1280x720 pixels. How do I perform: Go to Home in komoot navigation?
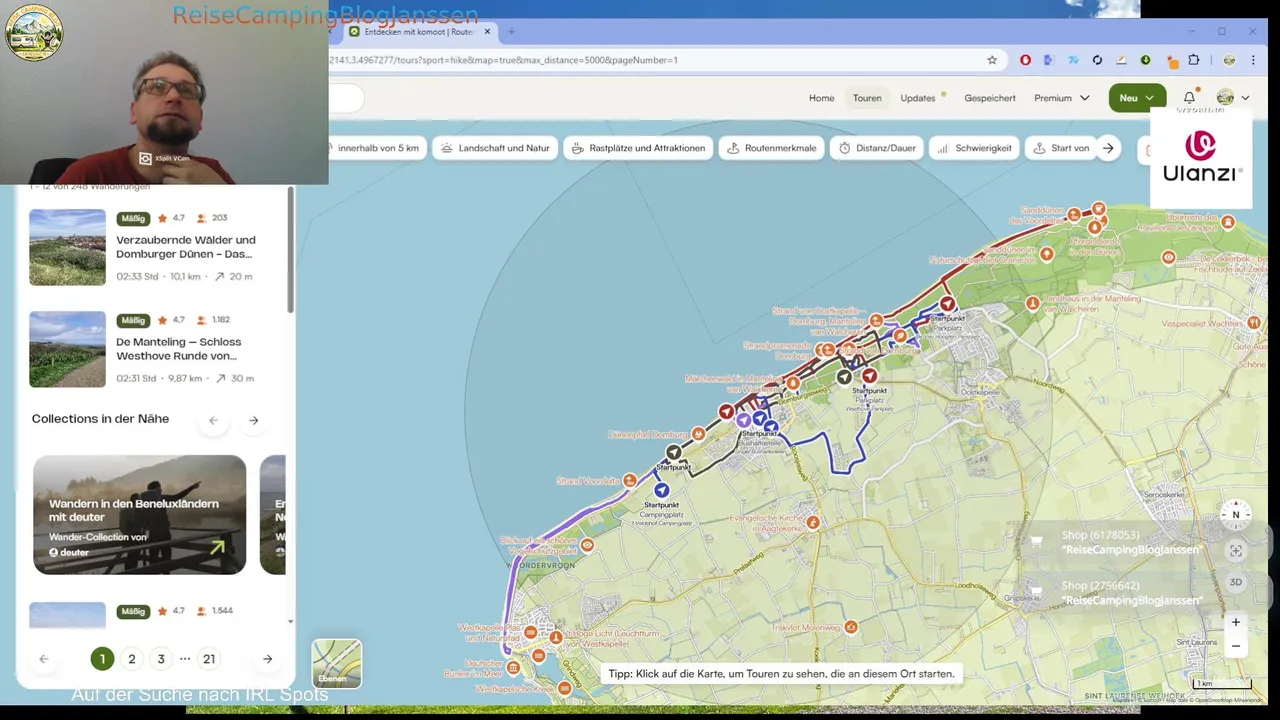coord(821,98)
